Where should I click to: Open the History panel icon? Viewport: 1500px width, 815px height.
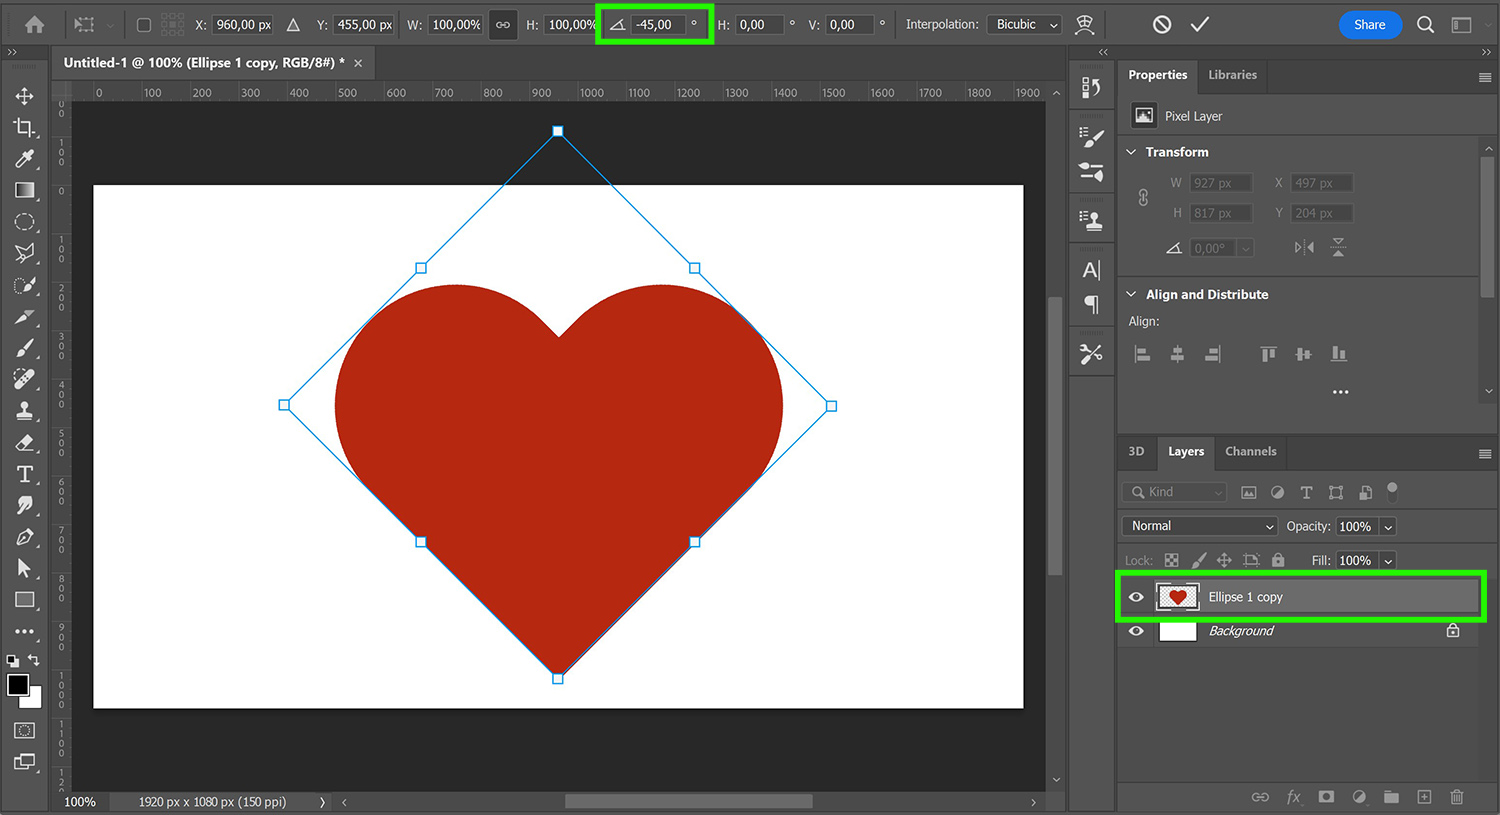click(x=1091, y=87)
